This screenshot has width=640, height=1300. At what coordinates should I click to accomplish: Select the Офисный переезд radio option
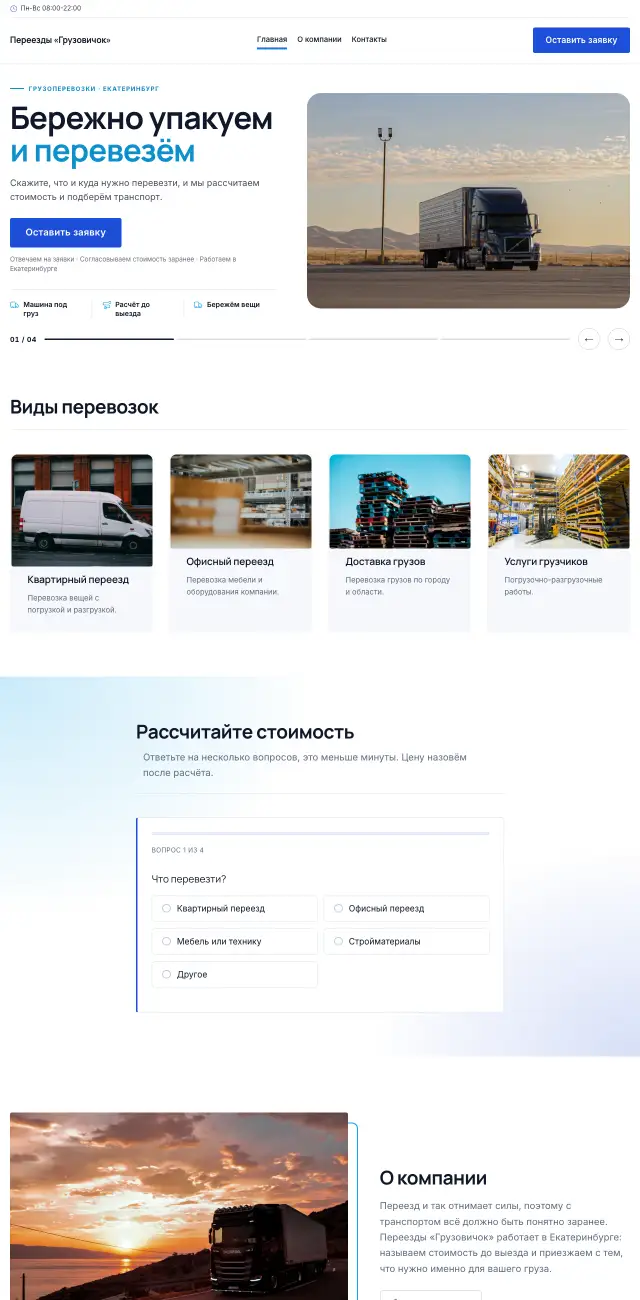point(406,908)
